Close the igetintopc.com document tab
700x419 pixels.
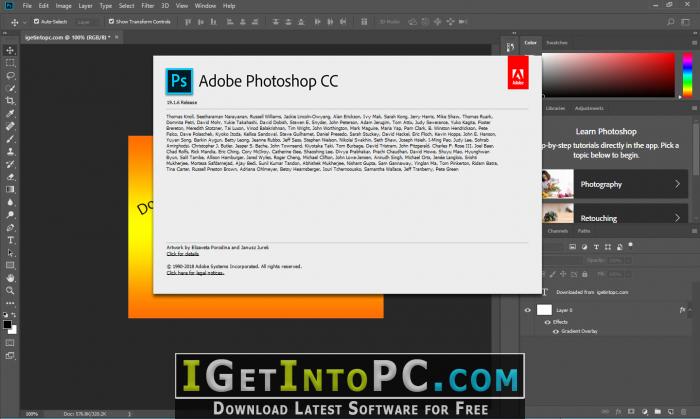[x=117, y=37]
